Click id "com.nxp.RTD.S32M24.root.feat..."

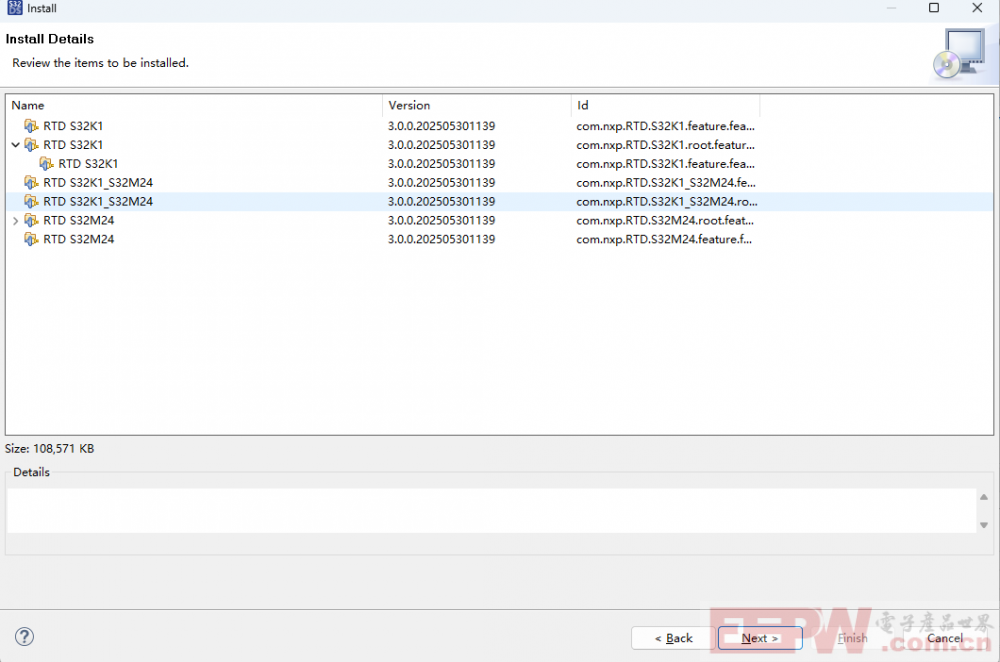665,221
